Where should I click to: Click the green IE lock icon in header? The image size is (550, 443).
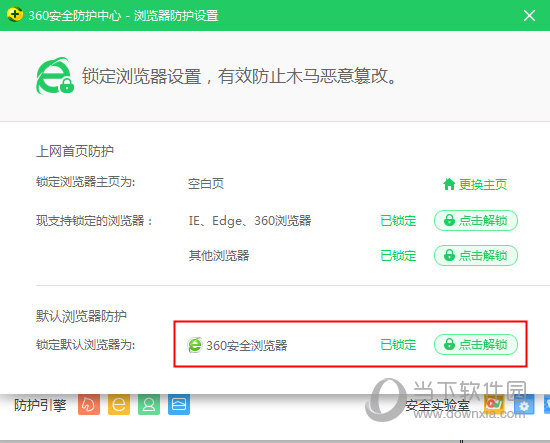pos(55,76)
